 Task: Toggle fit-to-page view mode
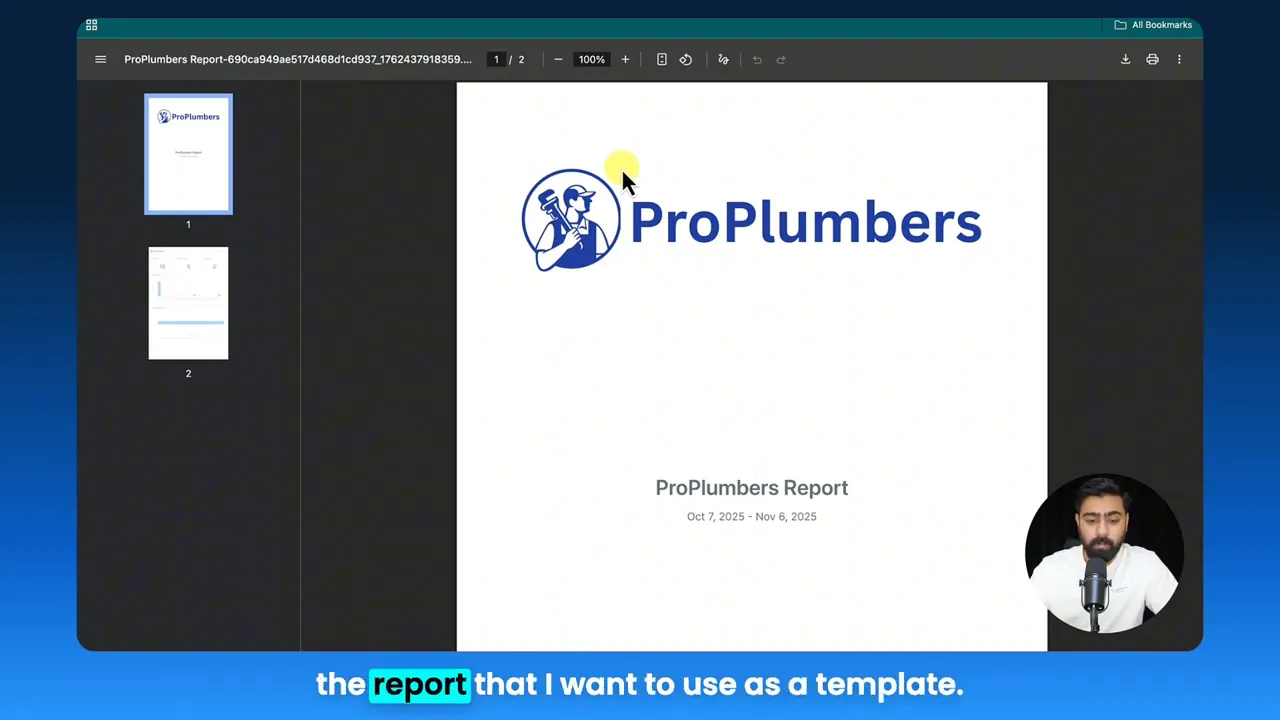tap(661, 59)
